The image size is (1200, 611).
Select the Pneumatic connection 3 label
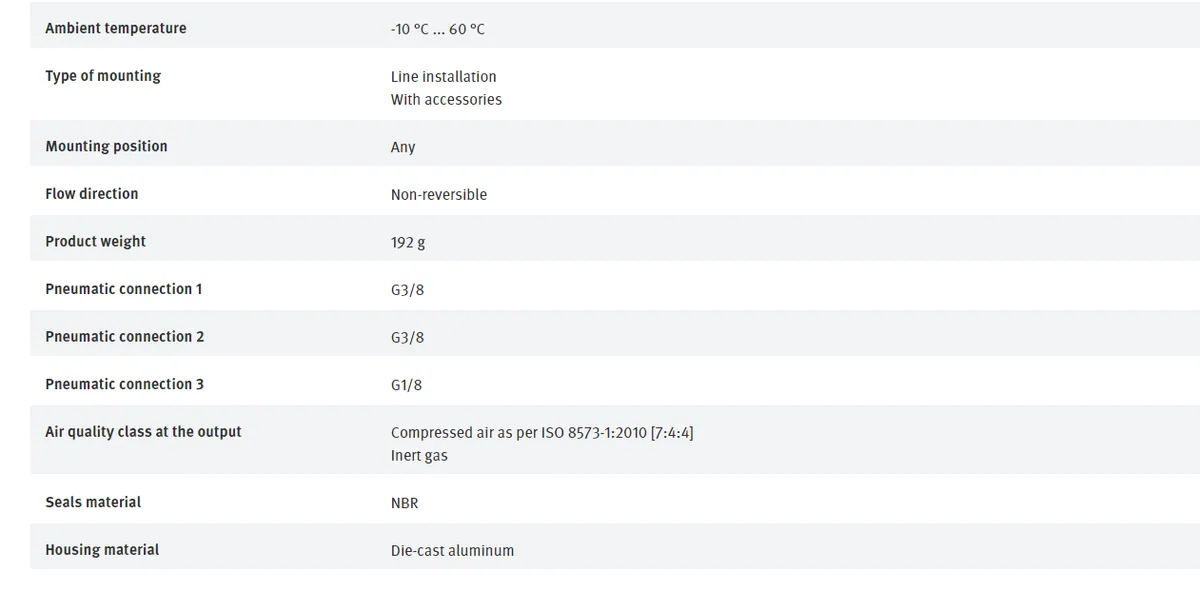[x=125, y=384]
